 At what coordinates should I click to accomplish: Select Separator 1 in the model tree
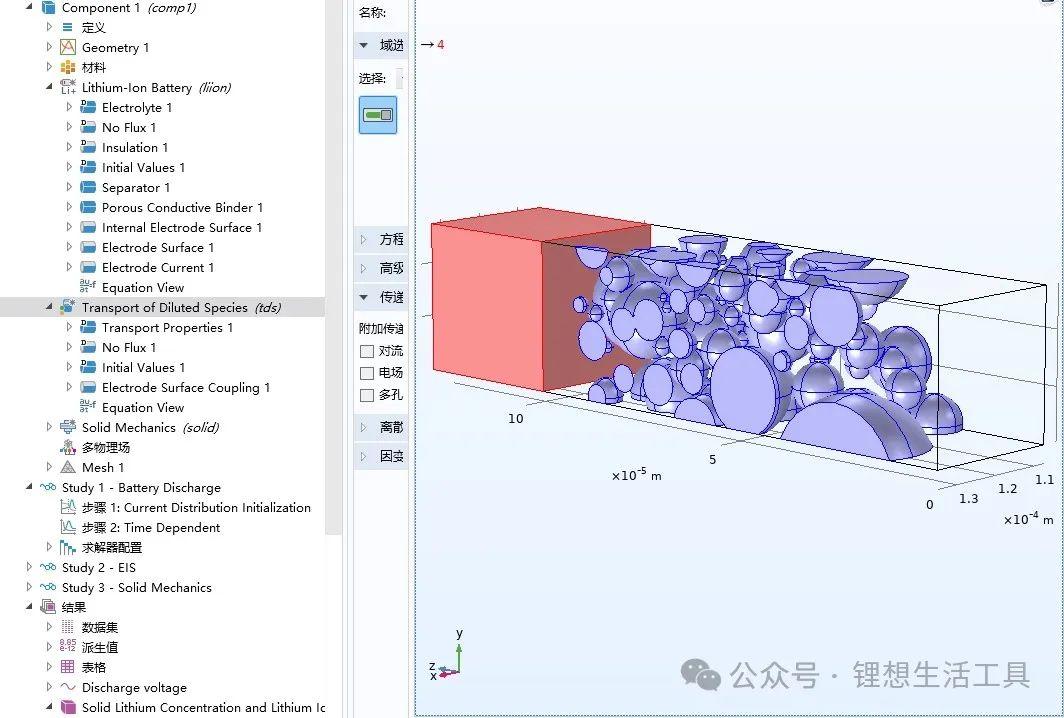(x=135, y=187)
